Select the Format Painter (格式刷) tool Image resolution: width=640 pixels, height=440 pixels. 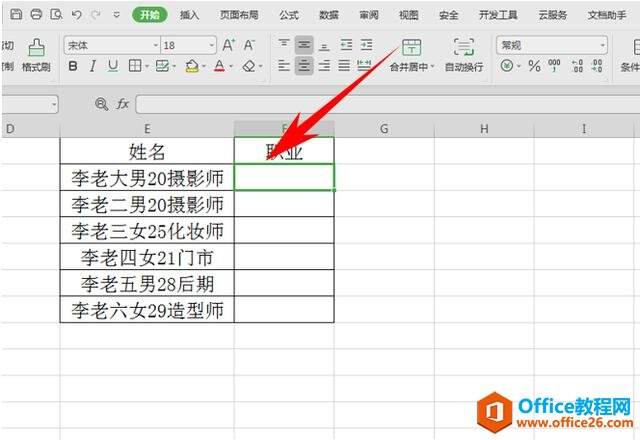(x=36, y=55)
